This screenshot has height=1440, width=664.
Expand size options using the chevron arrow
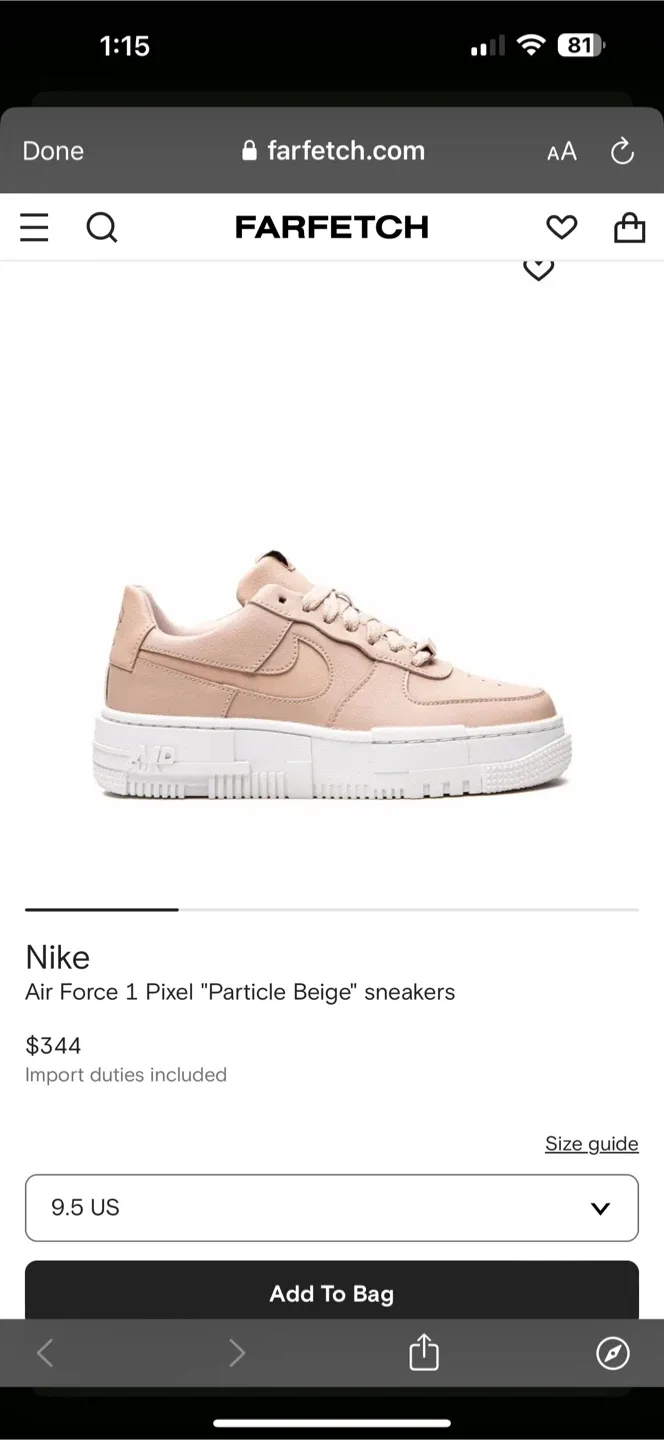[x=600, y=1208]
